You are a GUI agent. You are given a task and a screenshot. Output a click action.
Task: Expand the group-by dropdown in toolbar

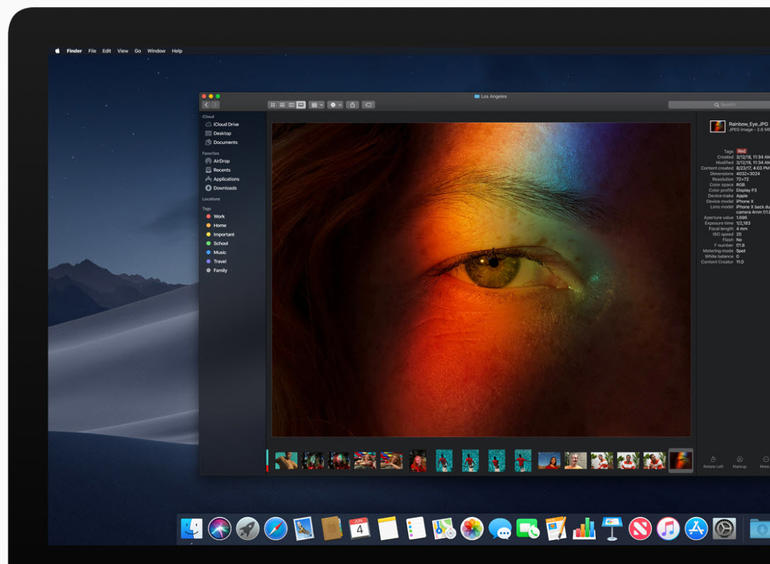316,105
